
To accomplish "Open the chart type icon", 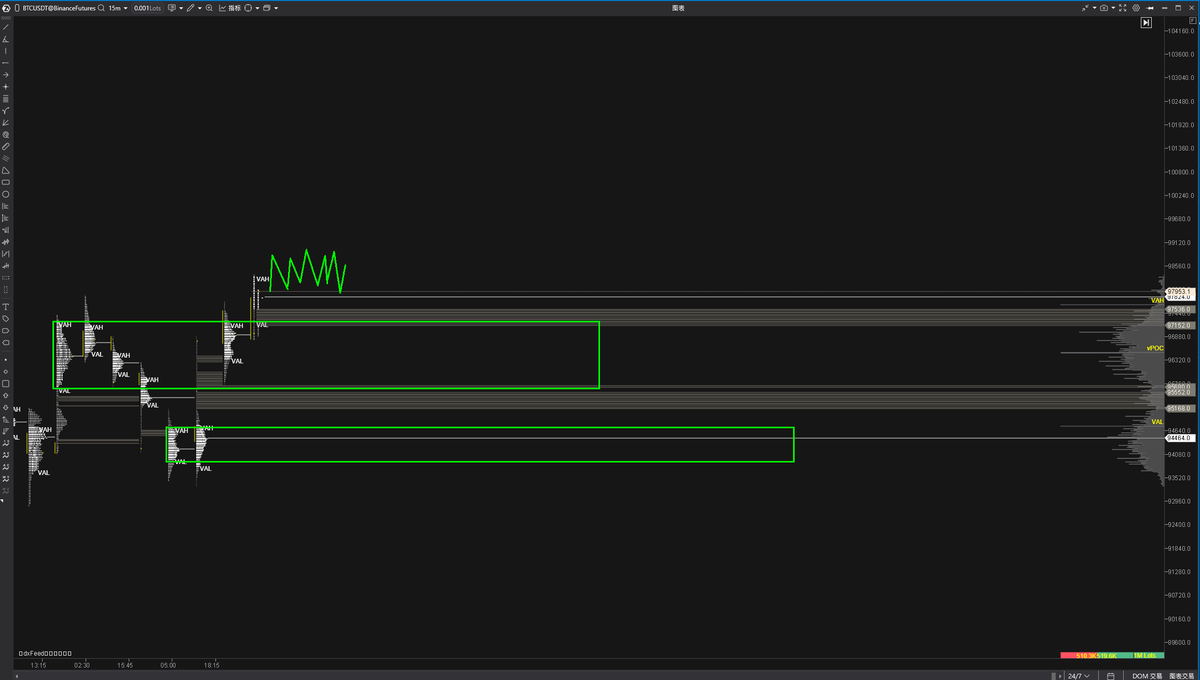I will (x=172, y=8).
